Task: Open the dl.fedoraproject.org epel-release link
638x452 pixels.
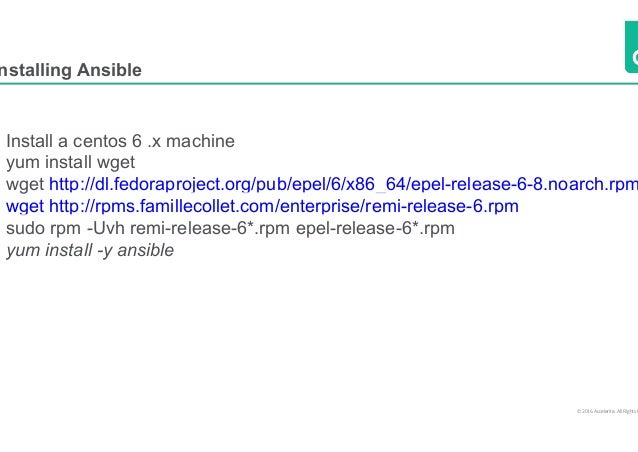Action: [343, 184]
